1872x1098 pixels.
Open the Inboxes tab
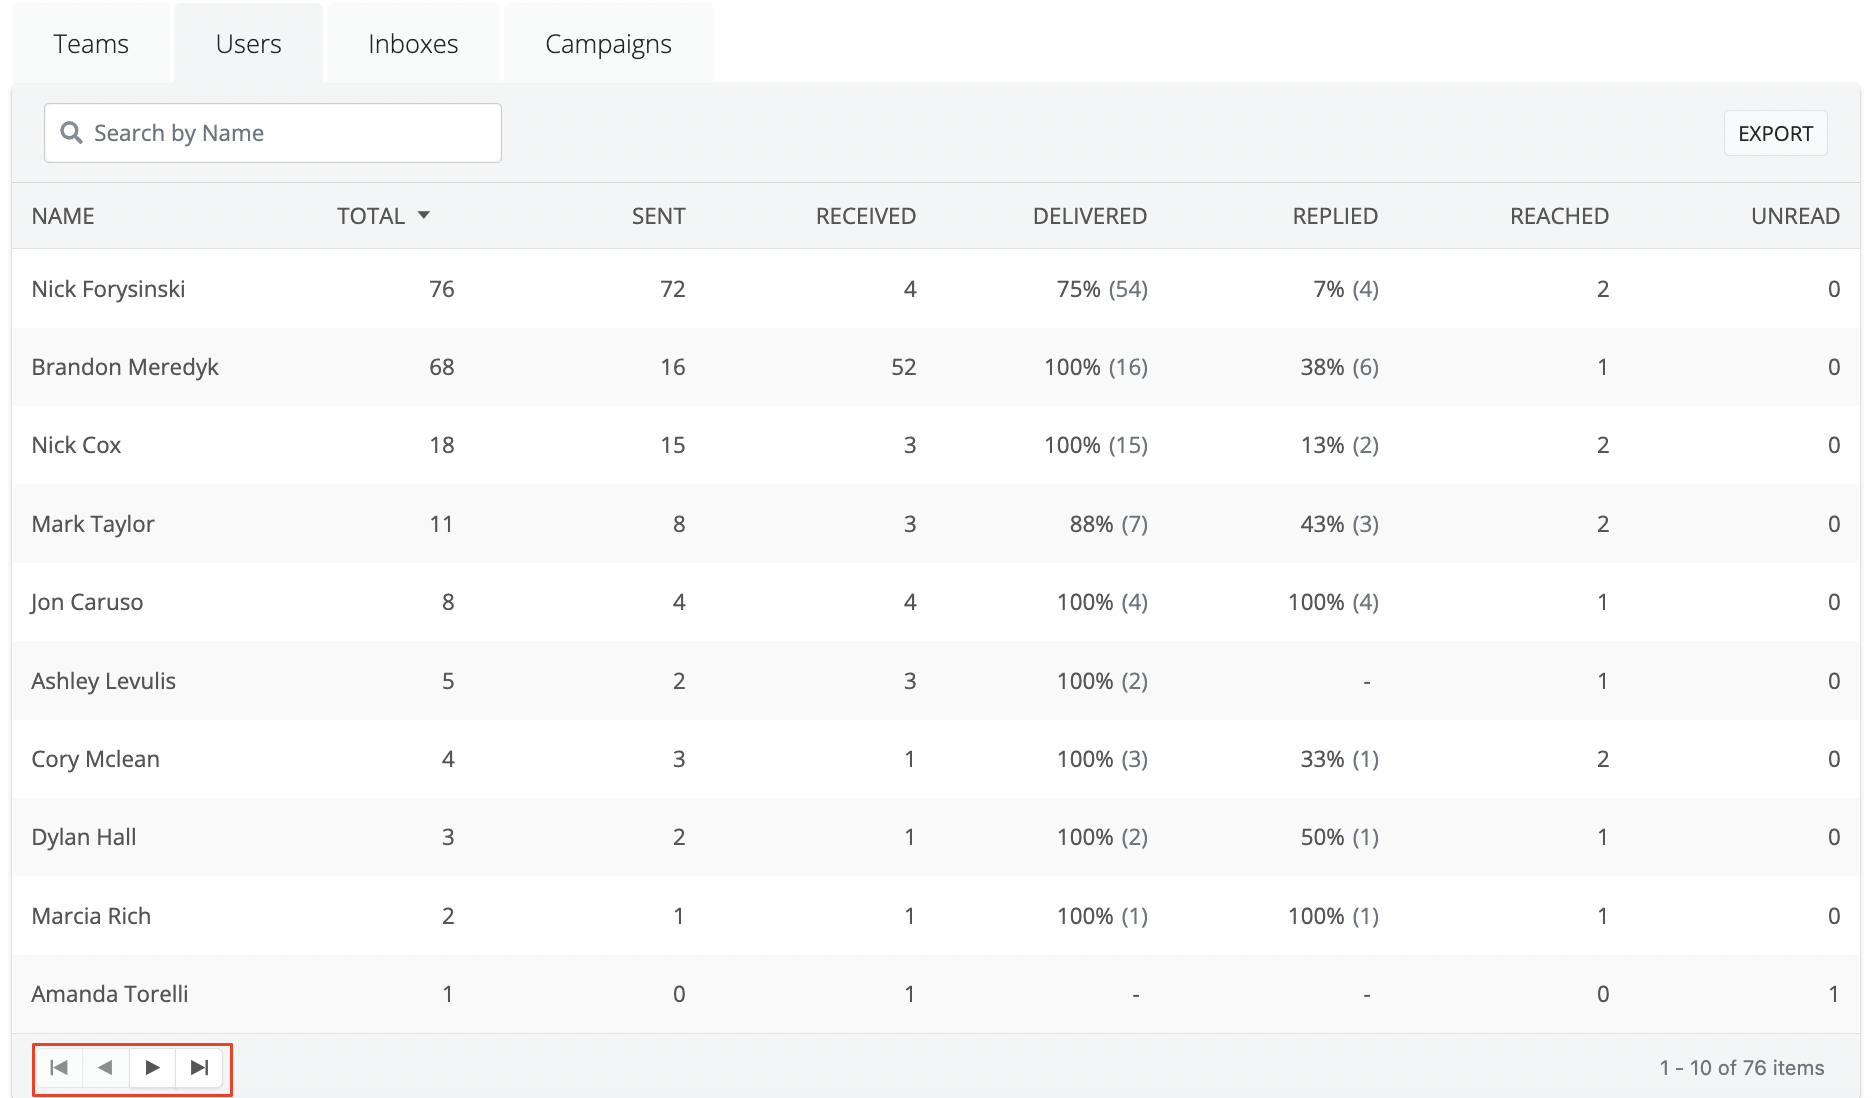pos(412,44)
